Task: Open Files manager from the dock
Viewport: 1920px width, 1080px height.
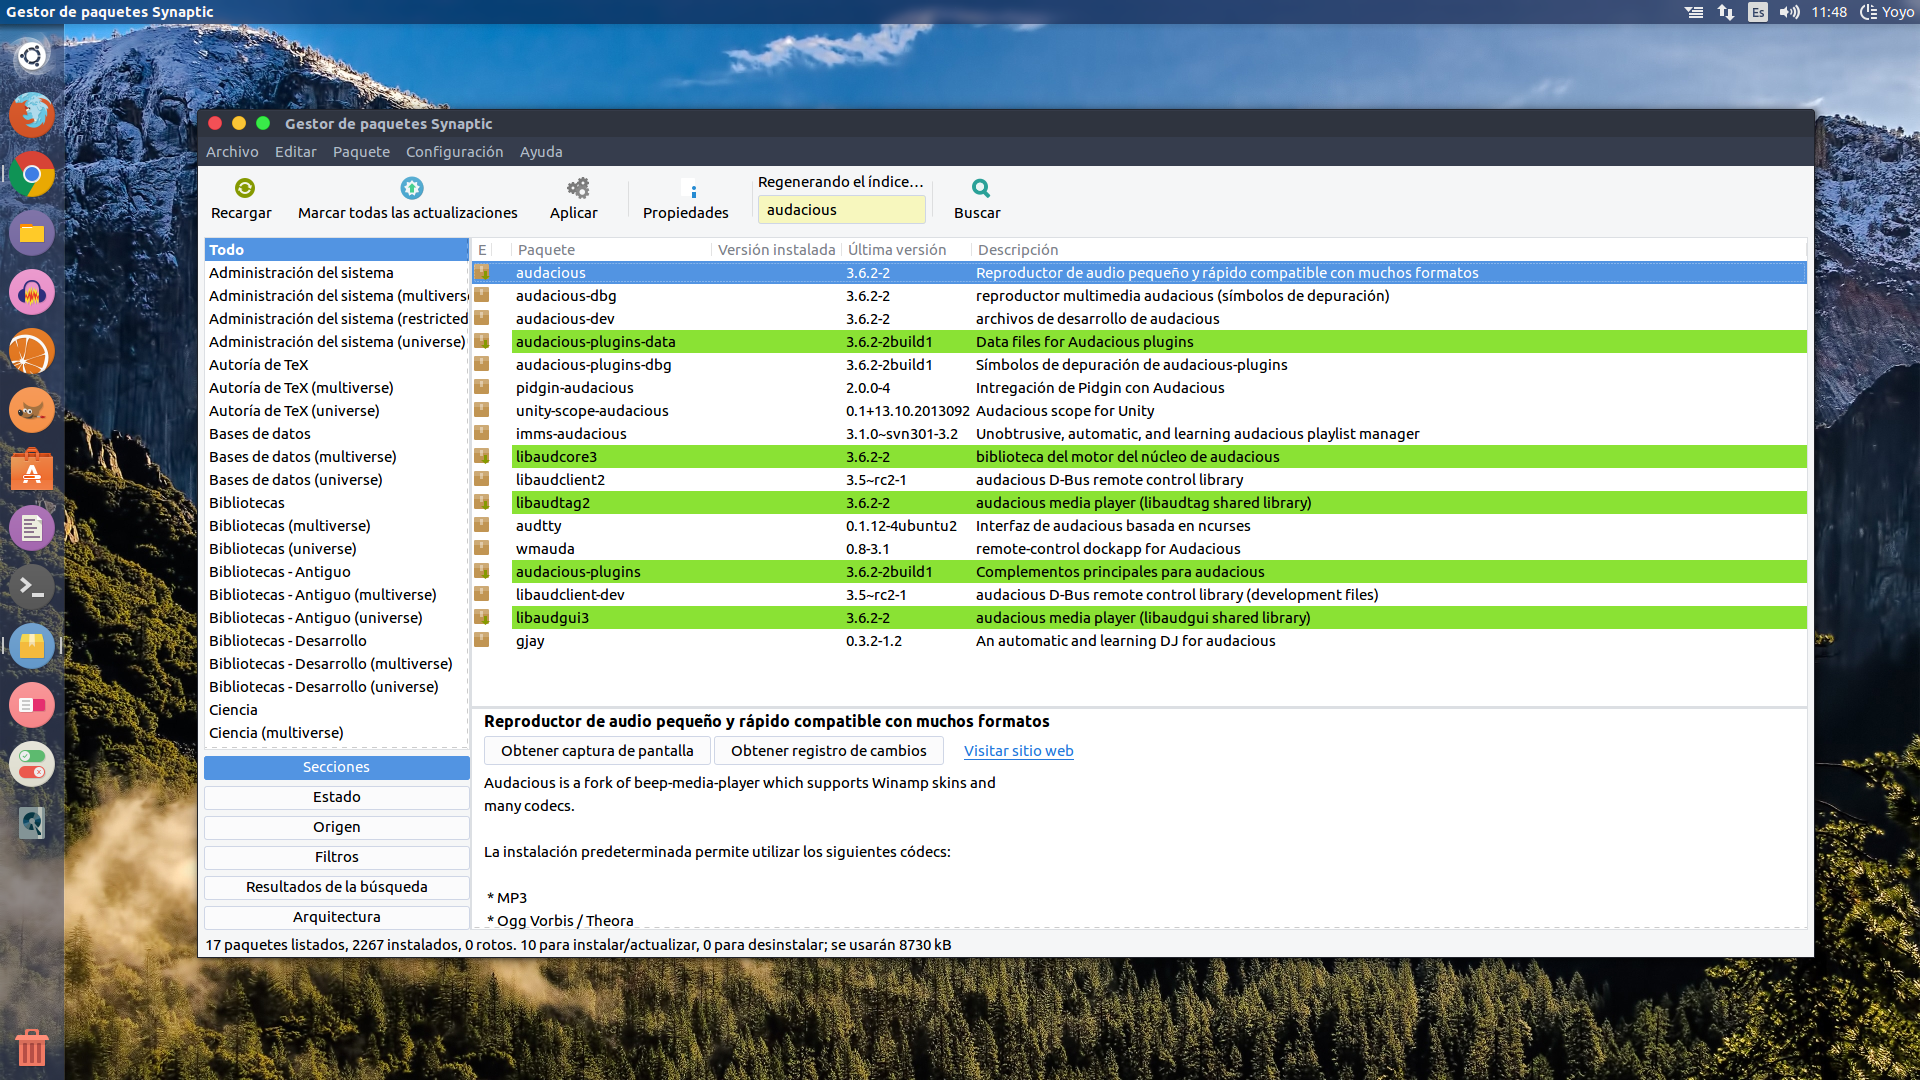Action: pyautogui.click(x=32, y=233)
